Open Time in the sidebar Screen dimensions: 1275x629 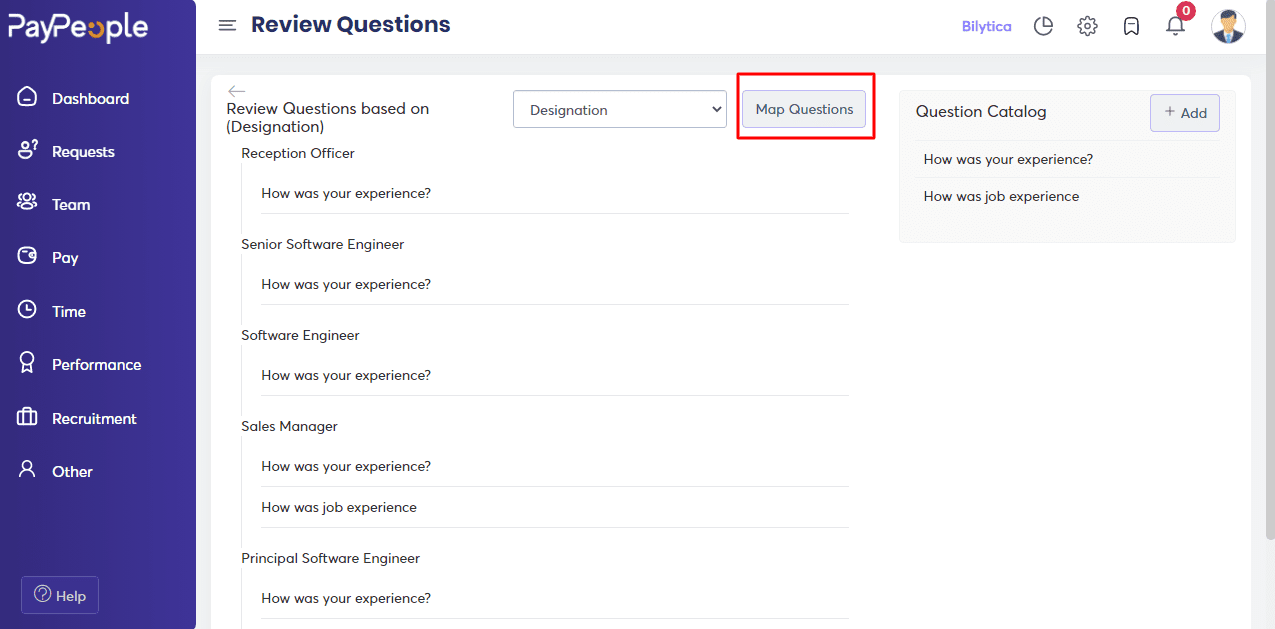click(x=69, y=311)
